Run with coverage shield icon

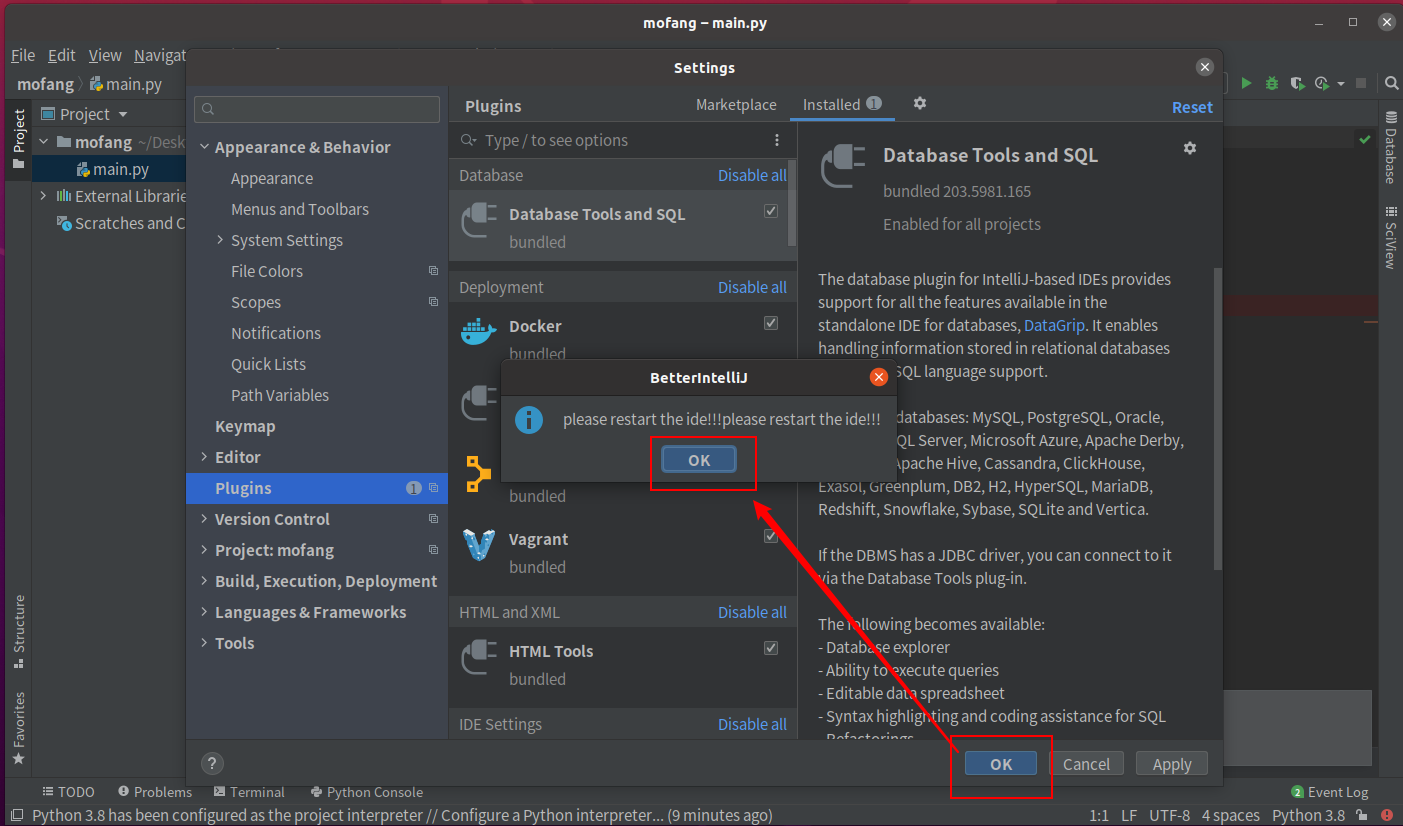pos(1296,84)
